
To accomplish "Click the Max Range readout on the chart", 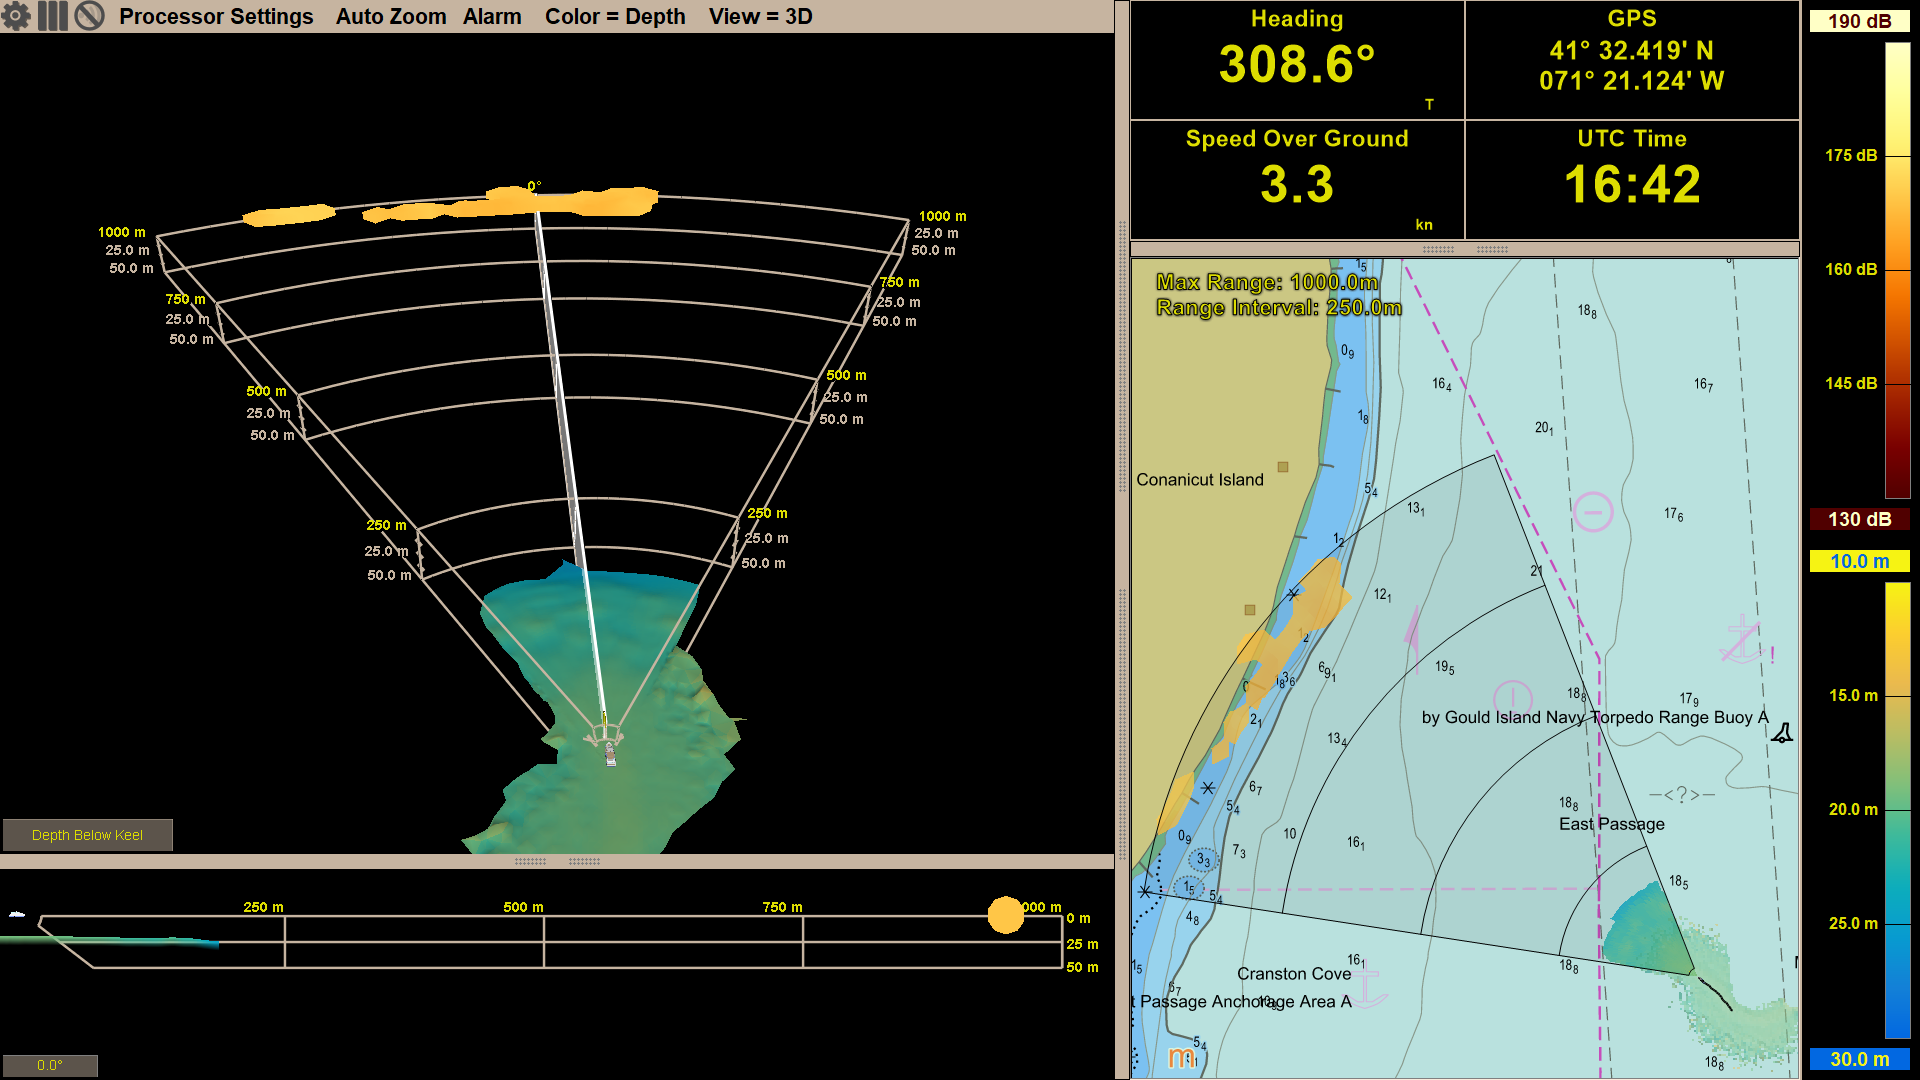I will point(1266,282).
